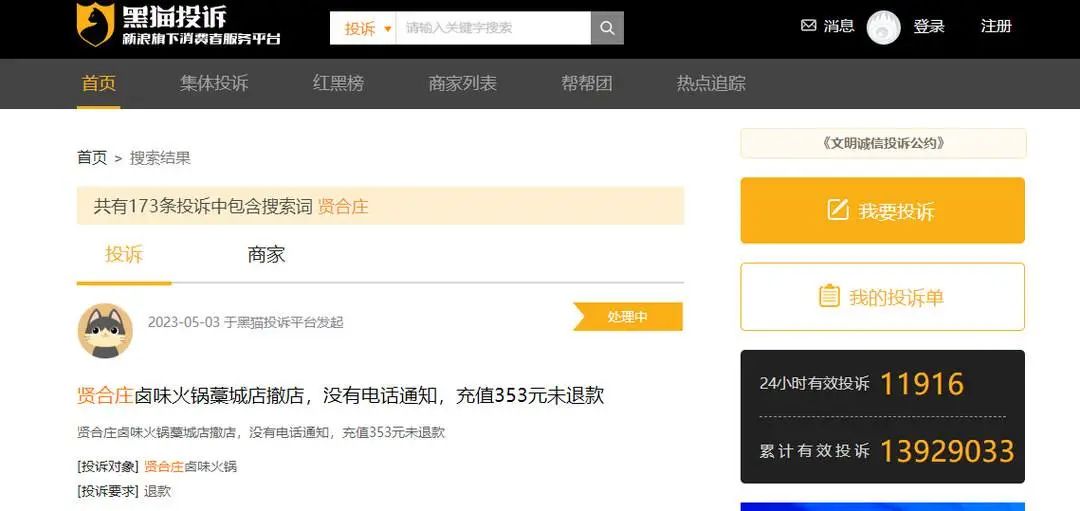This screenshot has height=511, width=1080.
Task: Click 注册 to register
Action: point(996,27)
